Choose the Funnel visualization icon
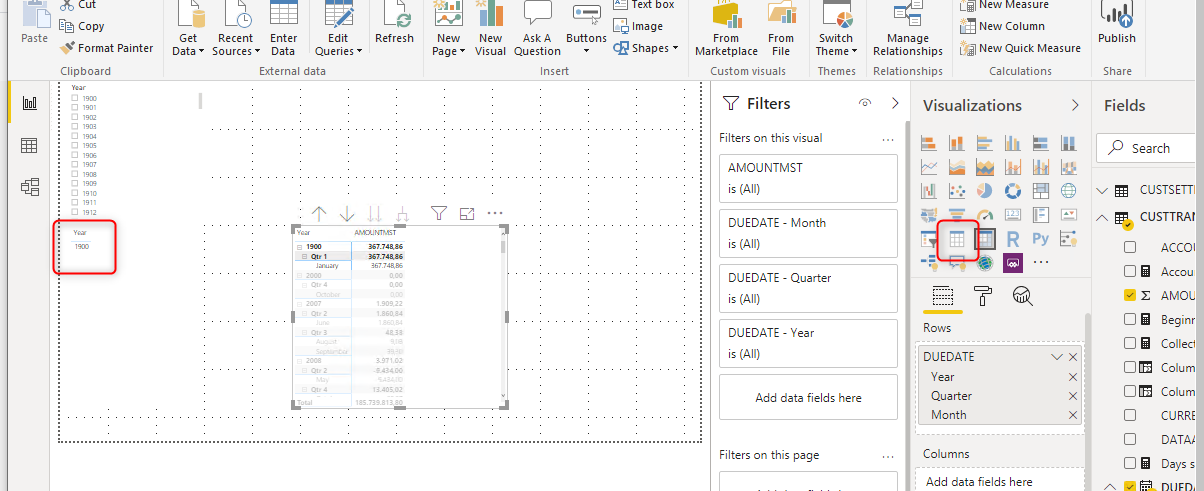 957,214
